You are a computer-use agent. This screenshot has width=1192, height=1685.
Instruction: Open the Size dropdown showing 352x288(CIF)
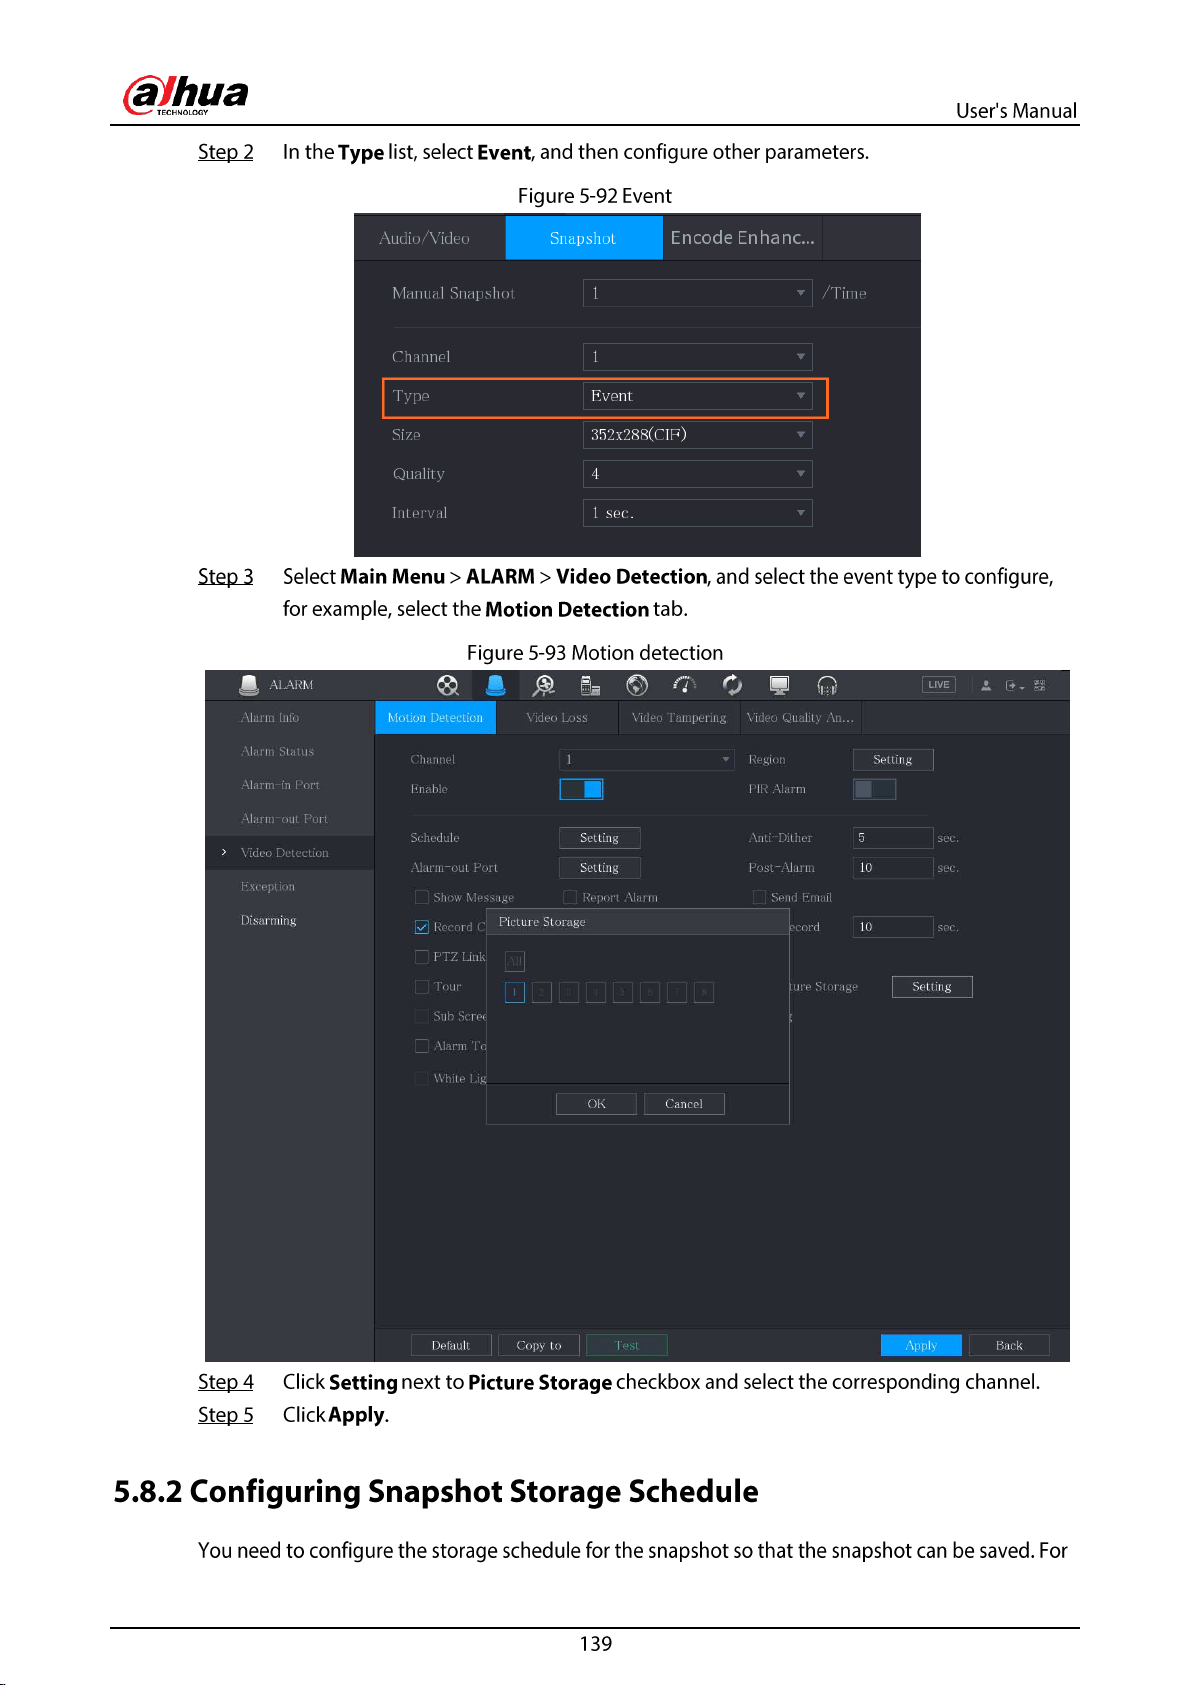(698, 435)
